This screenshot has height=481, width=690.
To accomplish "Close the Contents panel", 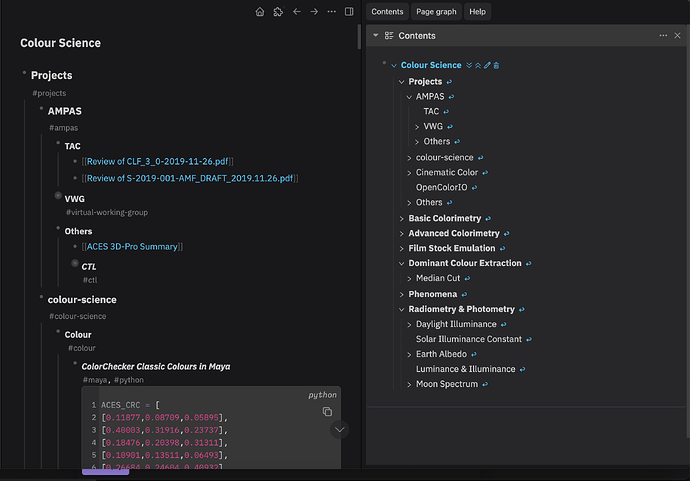I will (677, 36).
